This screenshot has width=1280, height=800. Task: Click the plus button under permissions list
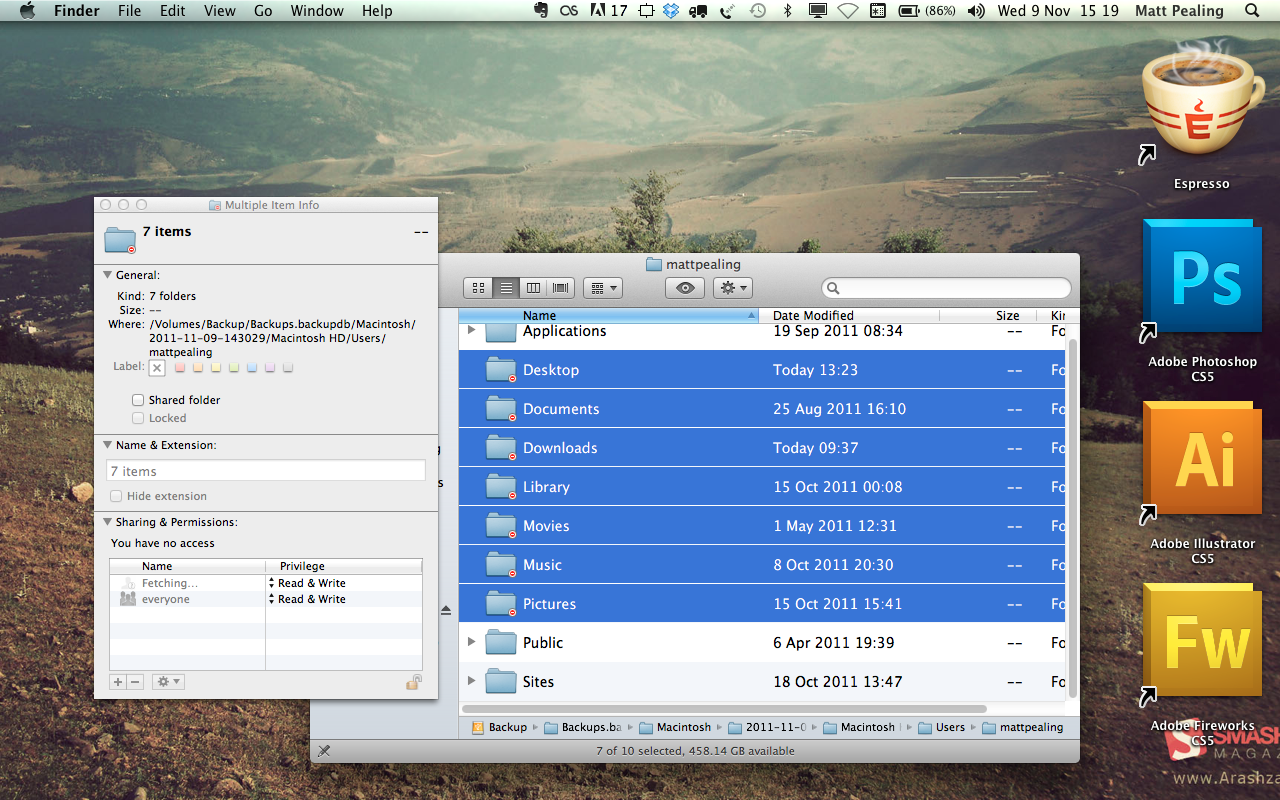[118, 682]
